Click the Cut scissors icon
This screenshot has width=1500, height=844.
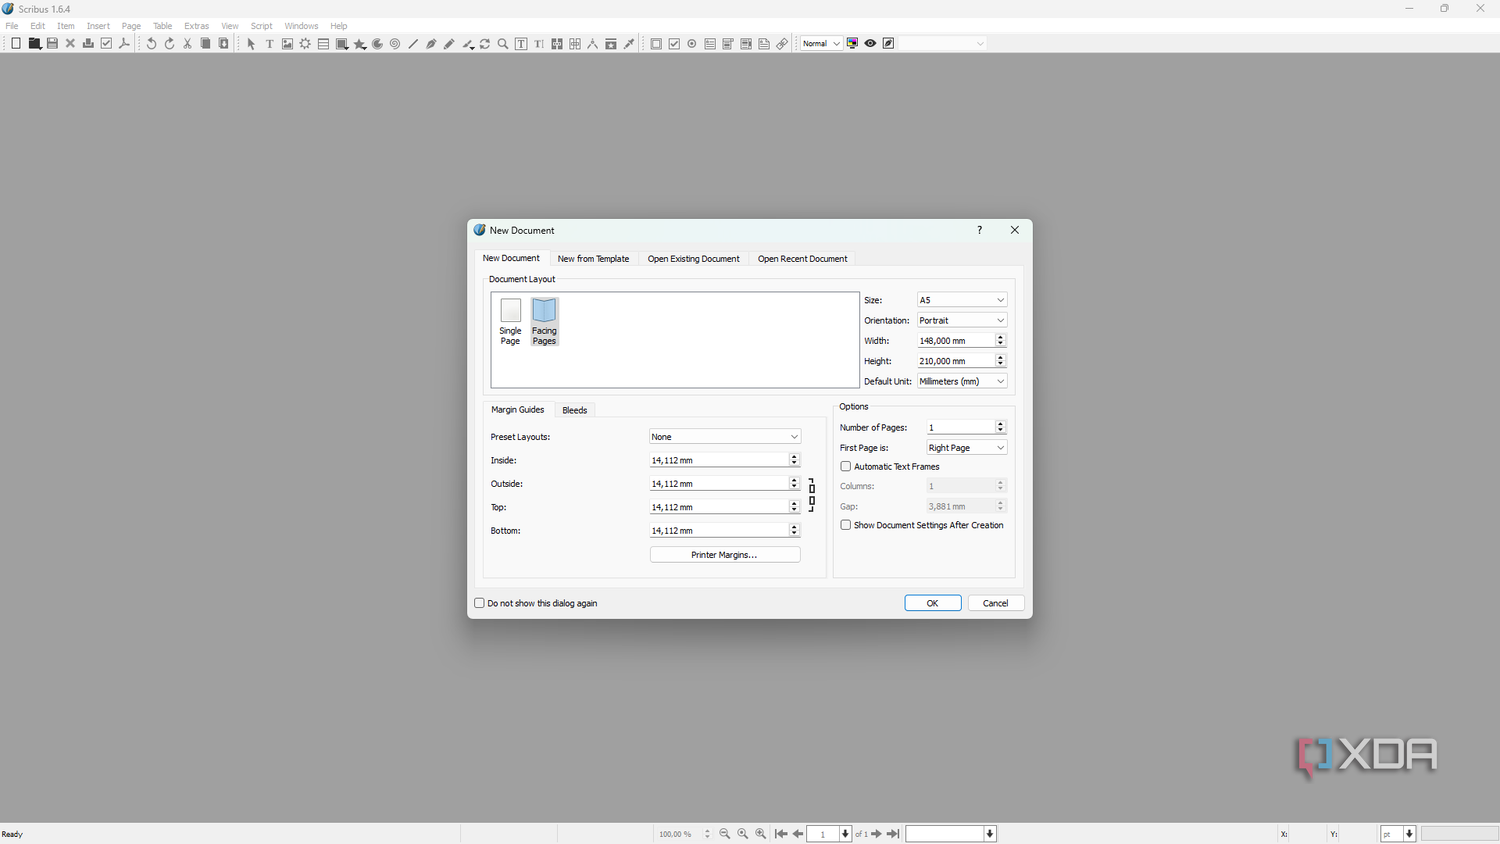click(187, 44)
